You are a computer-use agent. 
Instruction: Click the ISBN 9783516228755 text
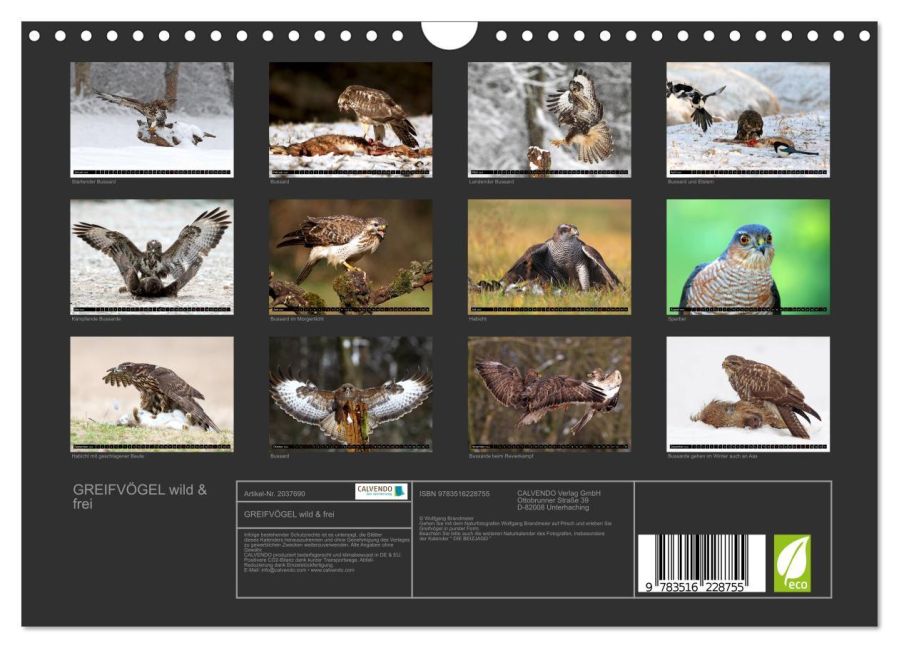click(x=455, y=493)
